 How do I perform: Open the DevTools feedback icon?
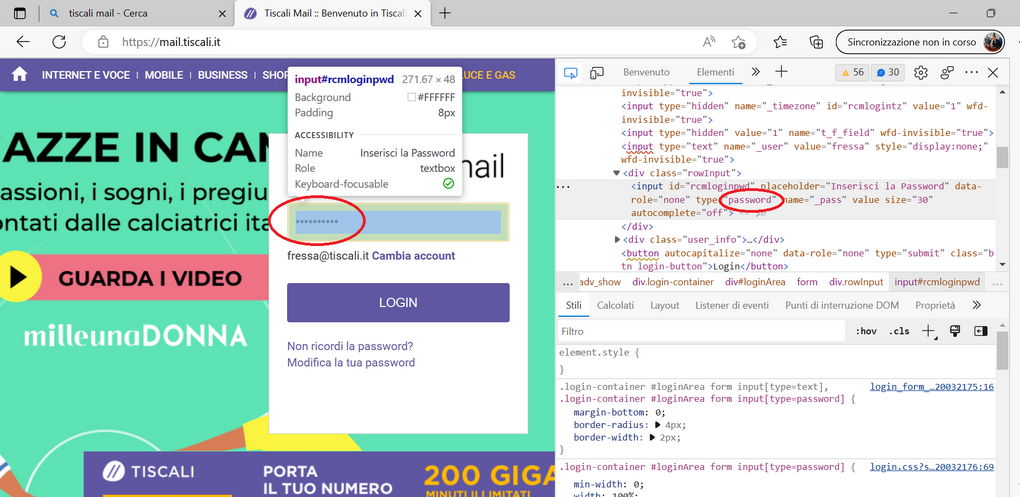click(x=947, y=72)
